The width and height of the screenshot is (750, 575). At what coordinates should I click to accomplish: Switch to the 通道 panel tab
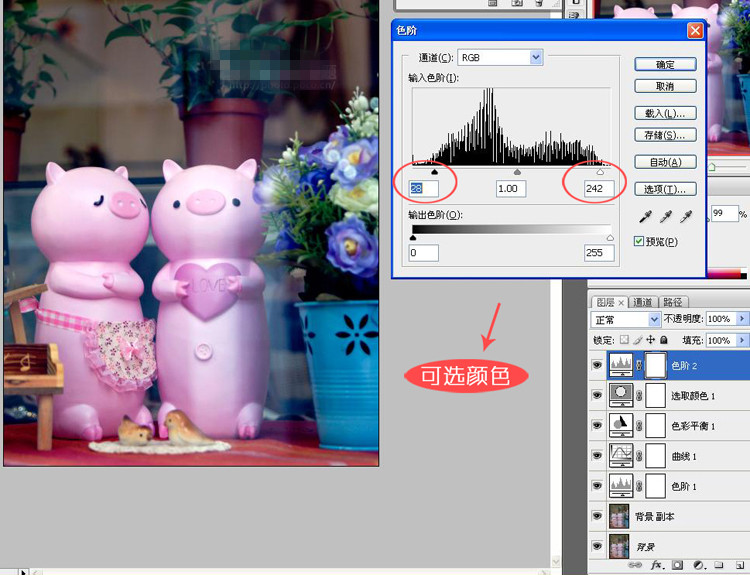click(642, 302)
